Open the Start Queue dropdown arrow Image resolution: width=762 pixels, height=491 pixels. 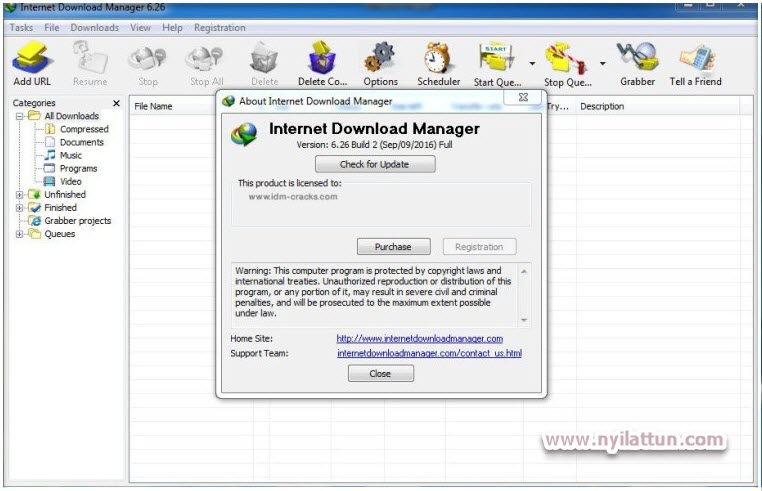click(x=532, y=63)
